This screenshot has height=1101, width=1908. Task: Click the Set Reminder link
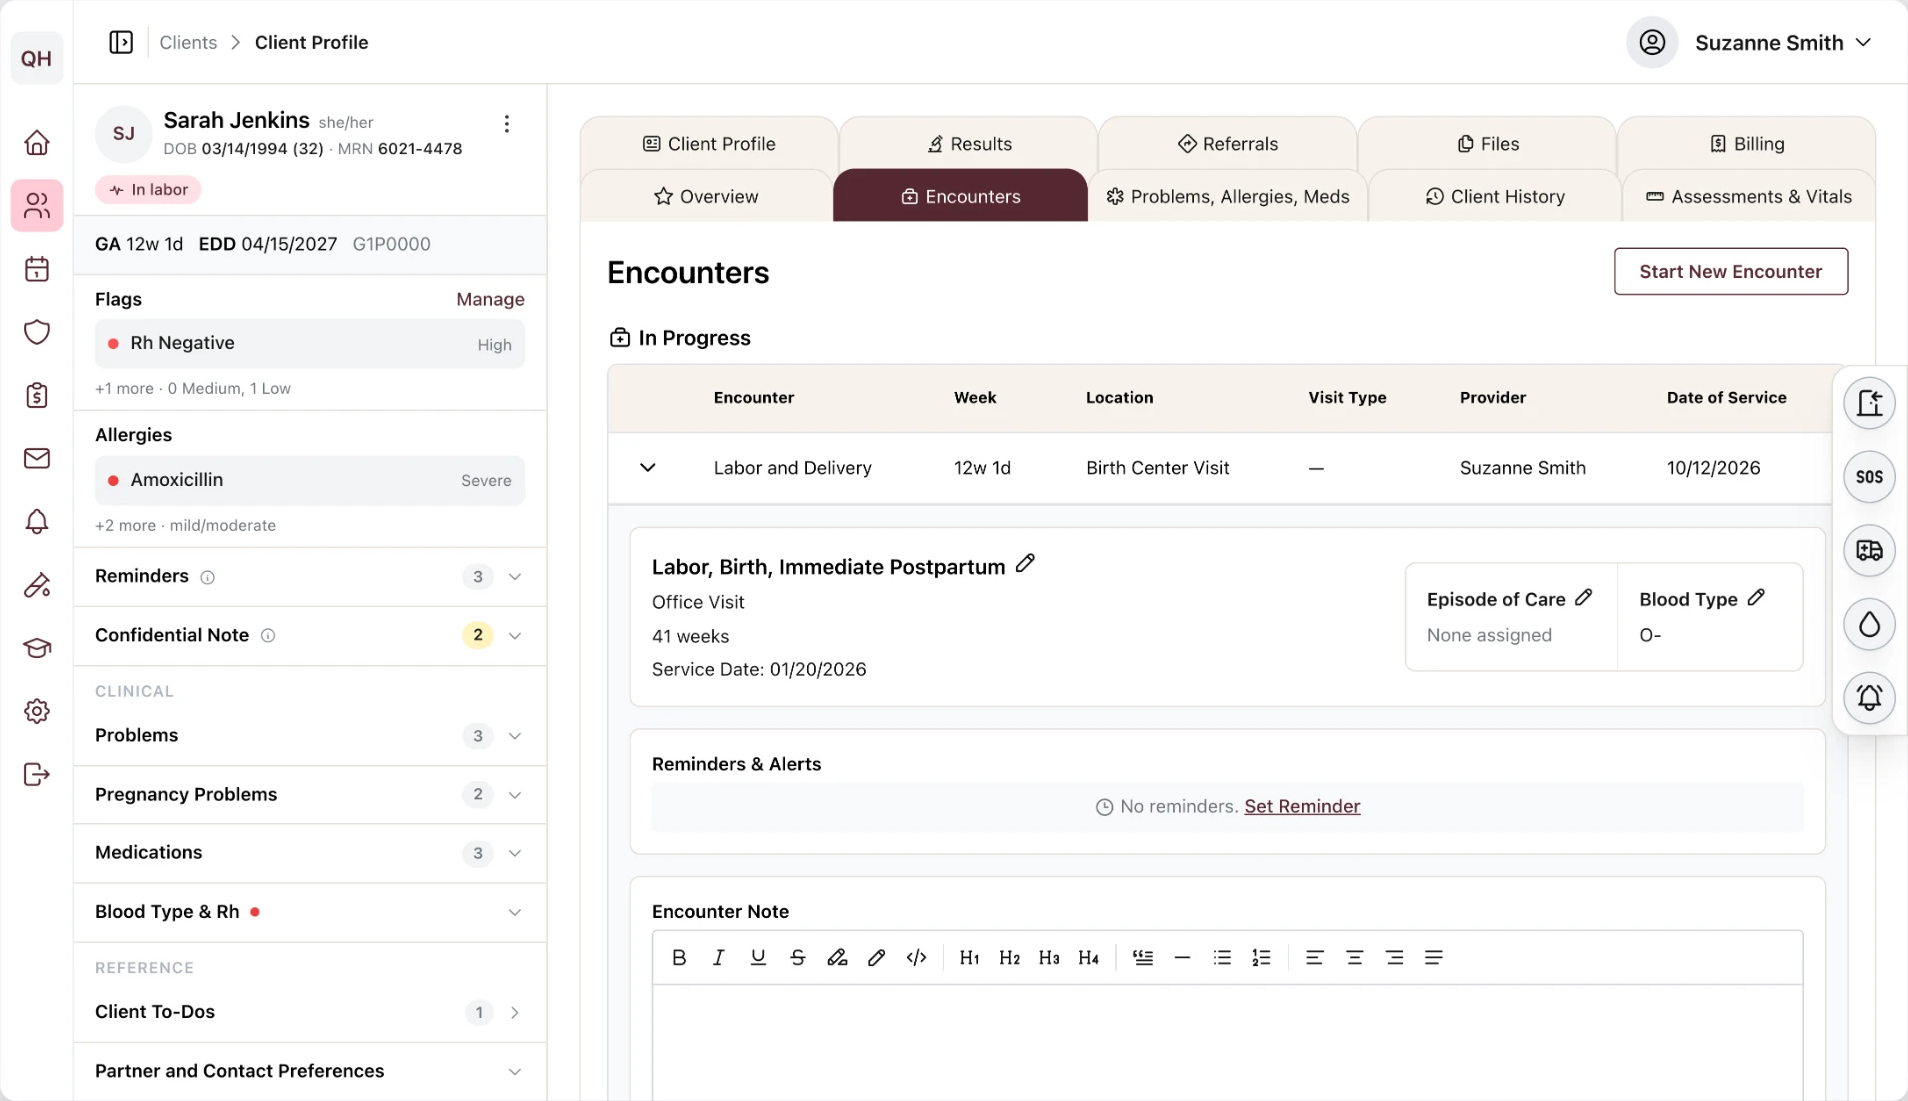pos(1302,806)
